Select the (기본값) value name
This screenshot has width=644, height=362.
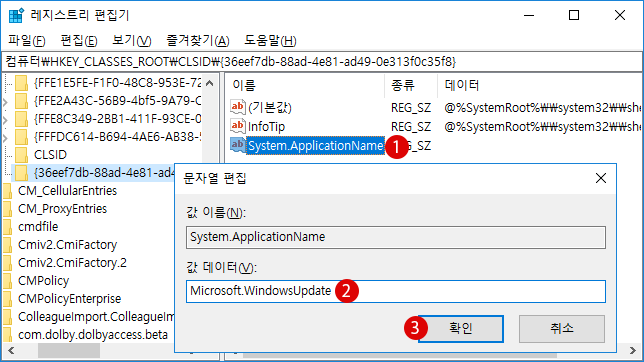click(269, 108)
